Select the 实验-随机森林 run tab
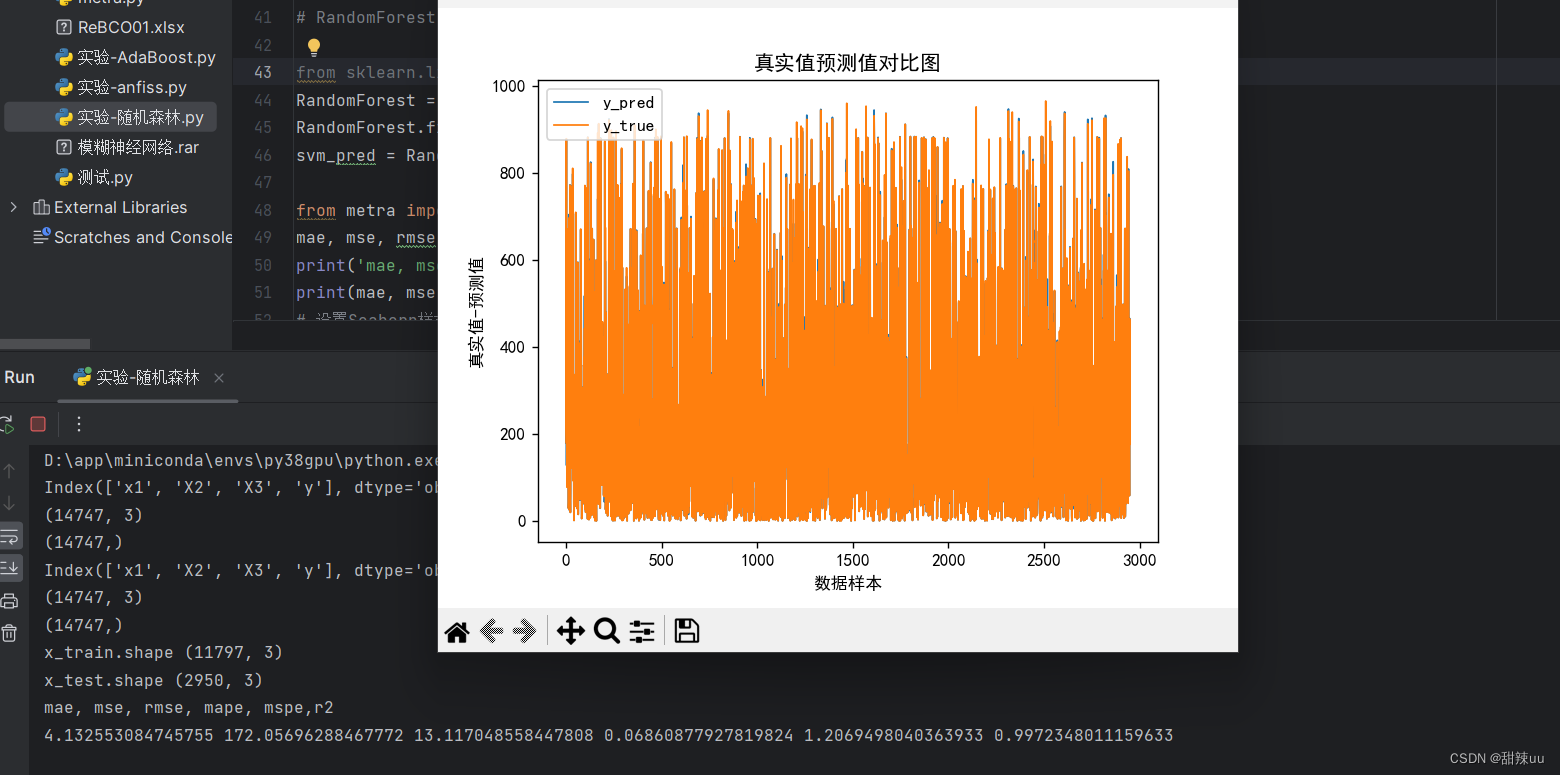This screenshot has height=775, width=1560. pyautogui.click(x=146, y=377)
